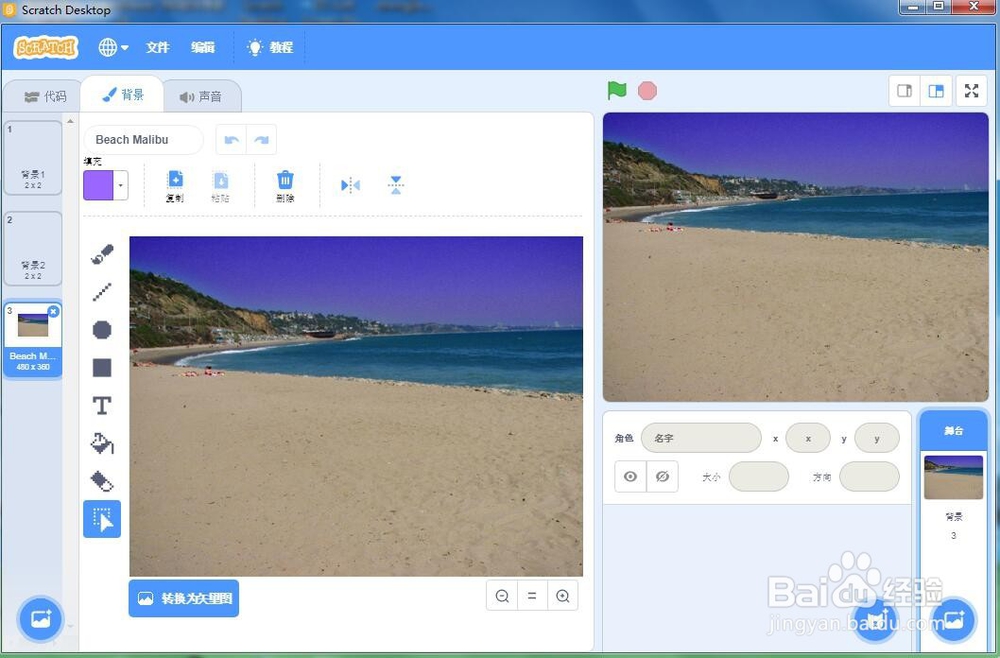The image size is (1000, 658).
Task: Switch to small stage layout
Action: tap(904, 91)
